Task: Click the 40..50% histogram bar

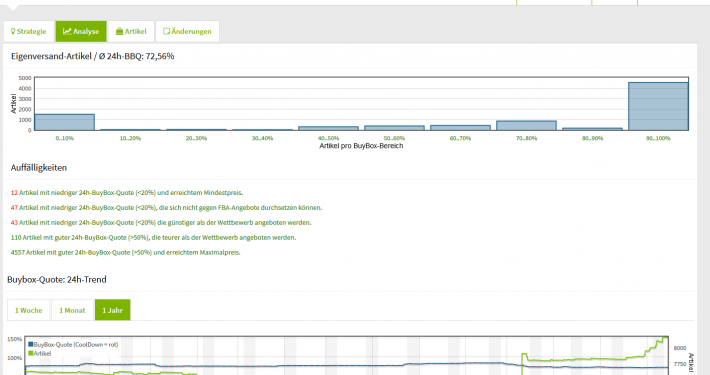Action: coord(328,128)
